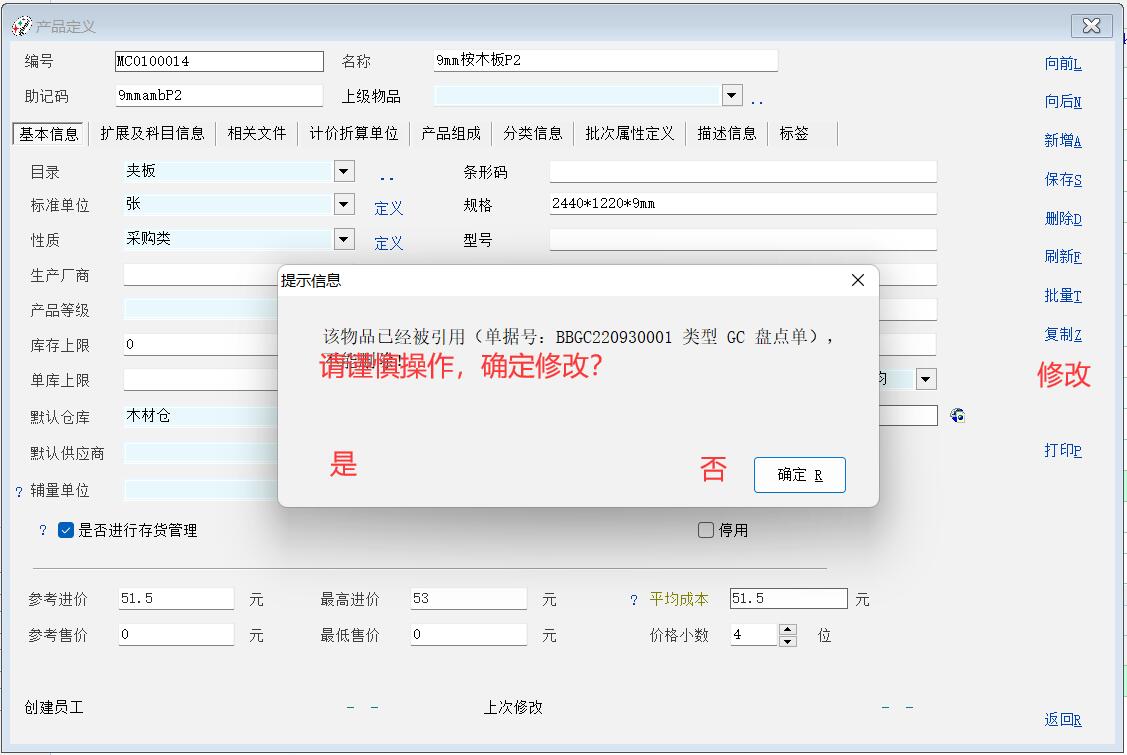The image size is (1127, 755).
Task: Close the 提示信息 dialog with the X
Action: click(857, 281)
